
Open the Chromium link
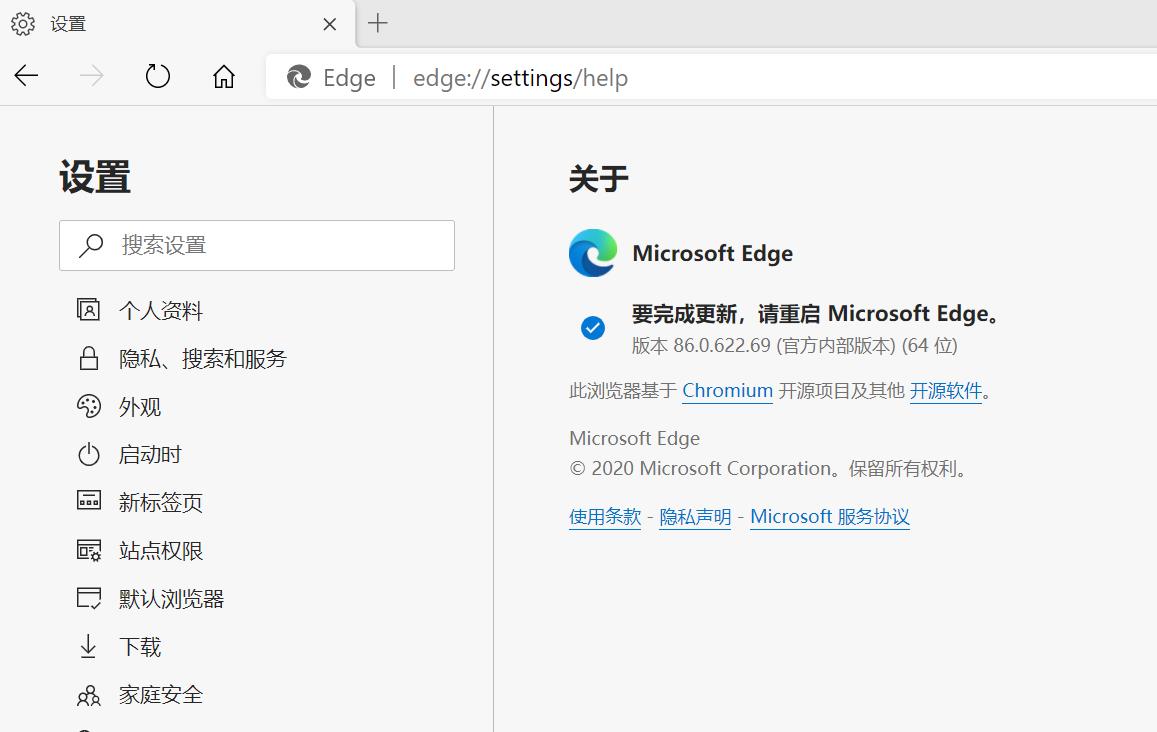click(727, 390)
